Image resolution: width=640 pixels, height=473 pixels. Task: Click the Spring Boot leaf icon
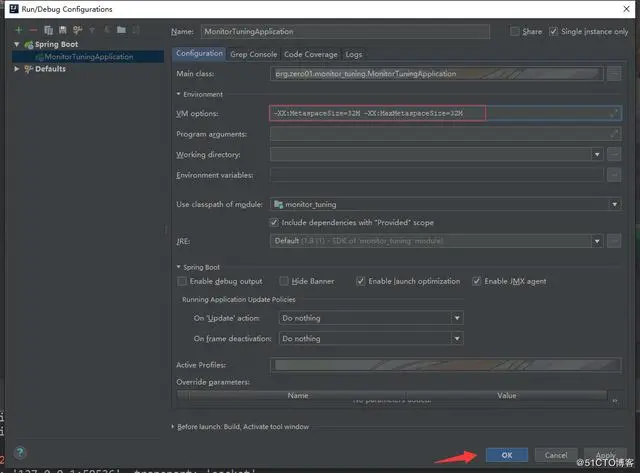pos(29,44)
